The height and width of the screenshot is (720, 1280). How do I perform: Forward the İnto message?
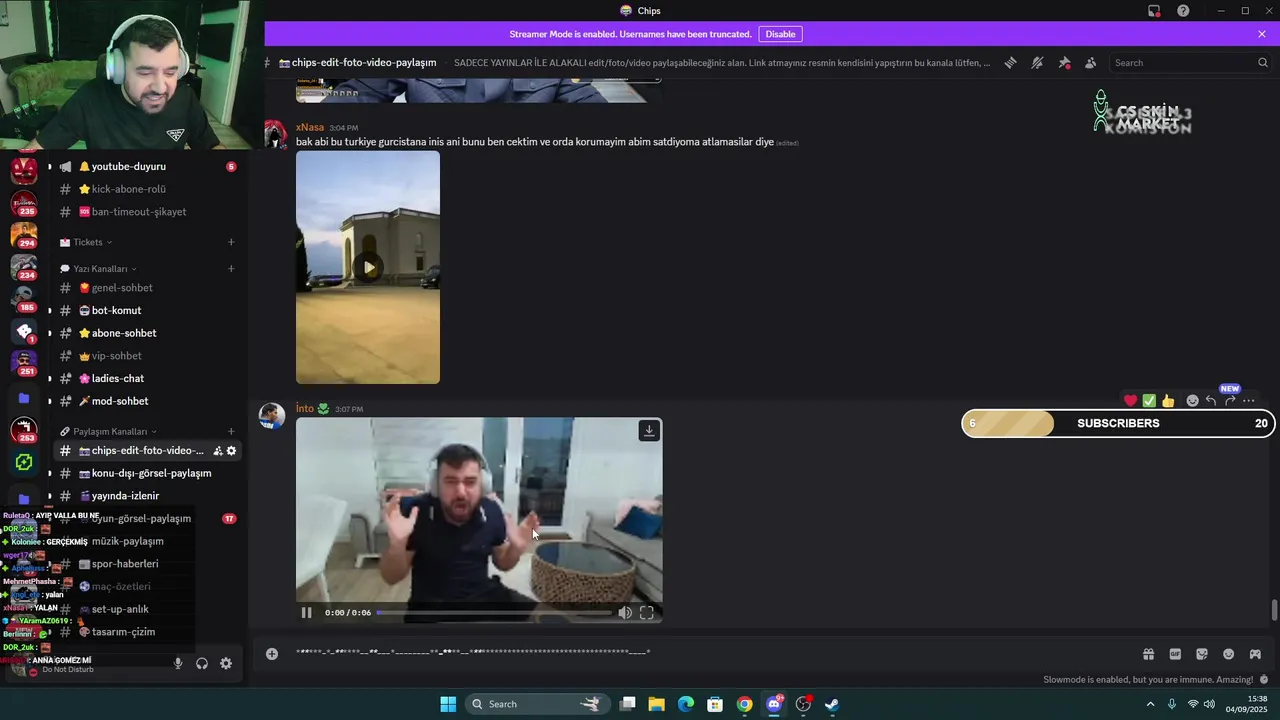1230,401
